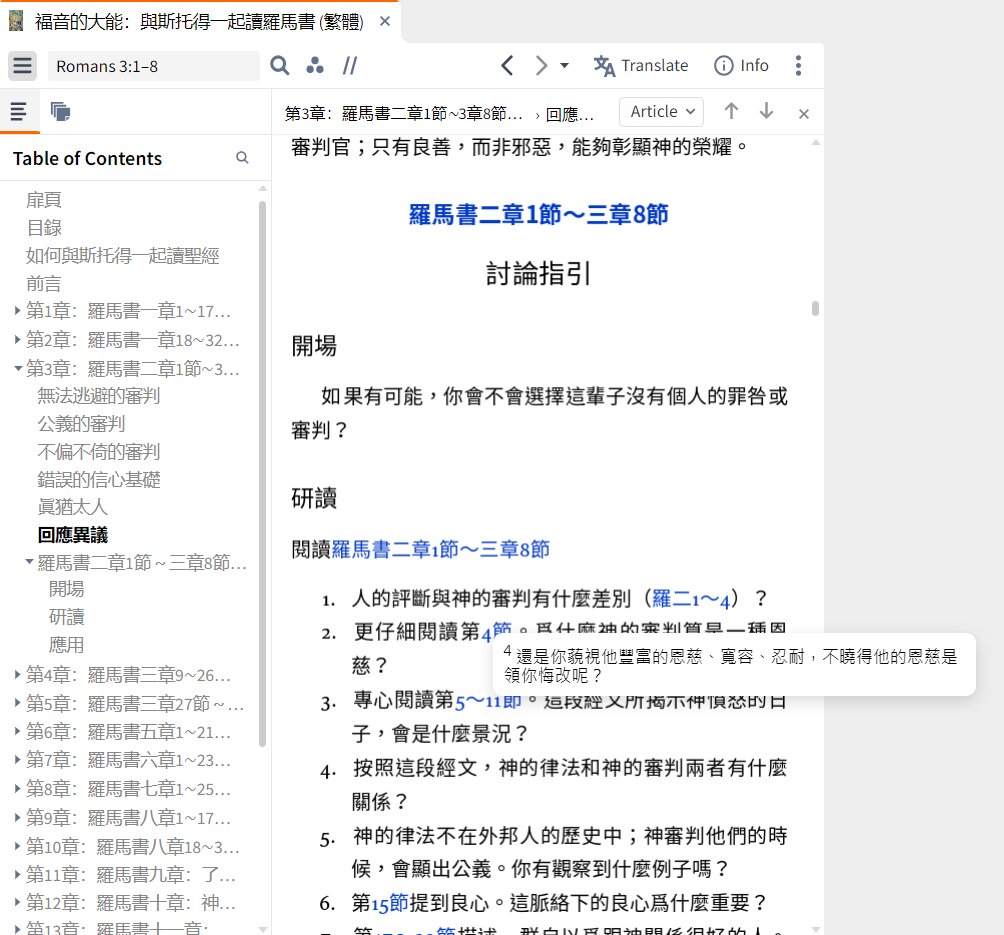The height and width of the screenshot is (935, 1004).
Task: Open the panel hamburger menu
Action: point(22,66)
